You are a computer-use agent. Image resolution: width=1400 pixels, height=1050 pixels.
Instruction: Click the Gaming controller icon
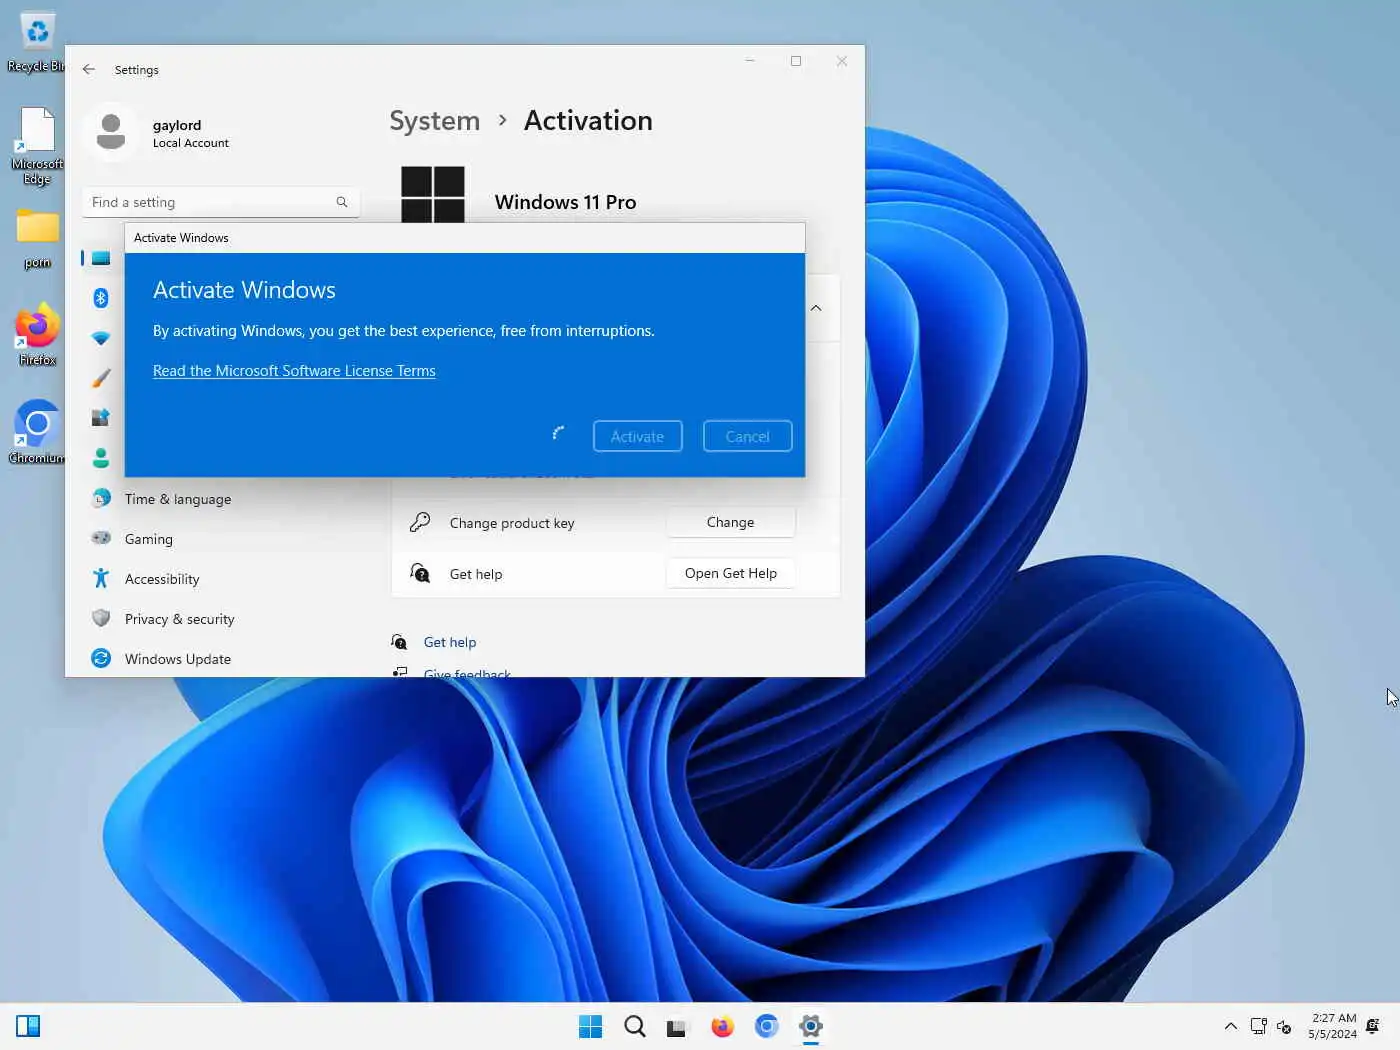[x=101, y=538]
